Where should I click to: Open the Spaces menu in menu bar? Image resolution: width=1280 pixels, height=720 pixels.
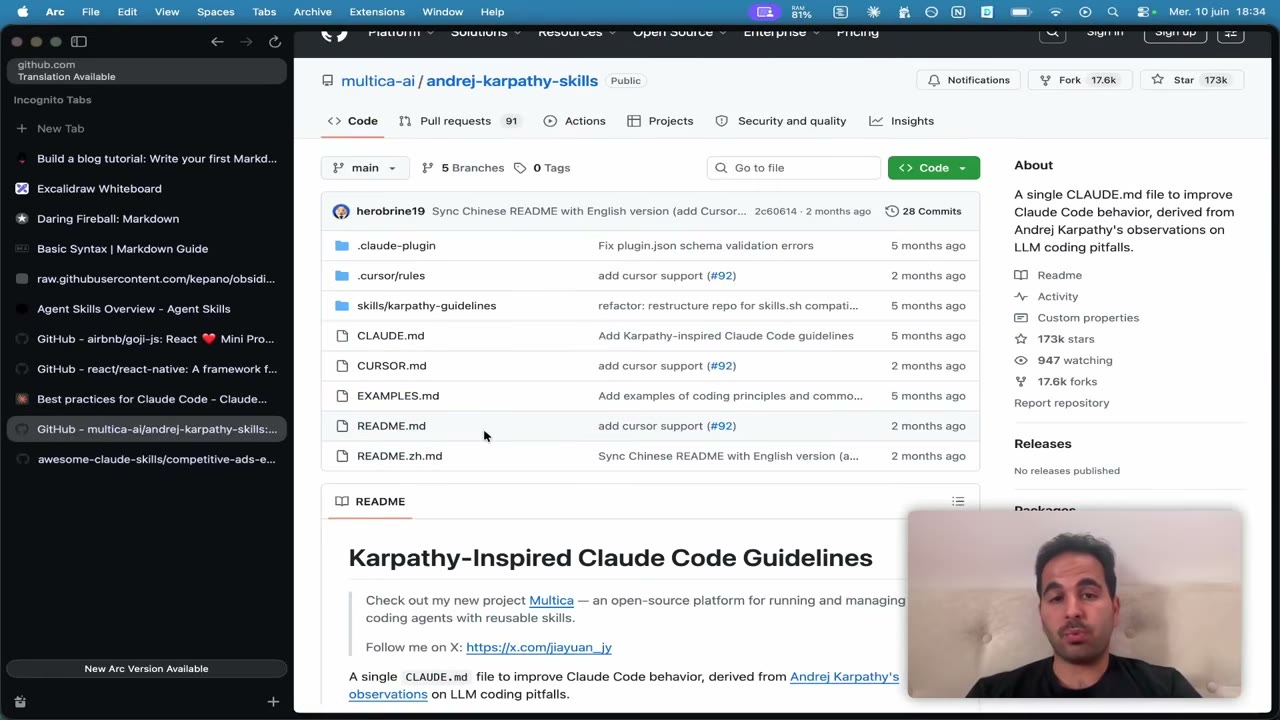pyautogui.click(x=215, y=12)
